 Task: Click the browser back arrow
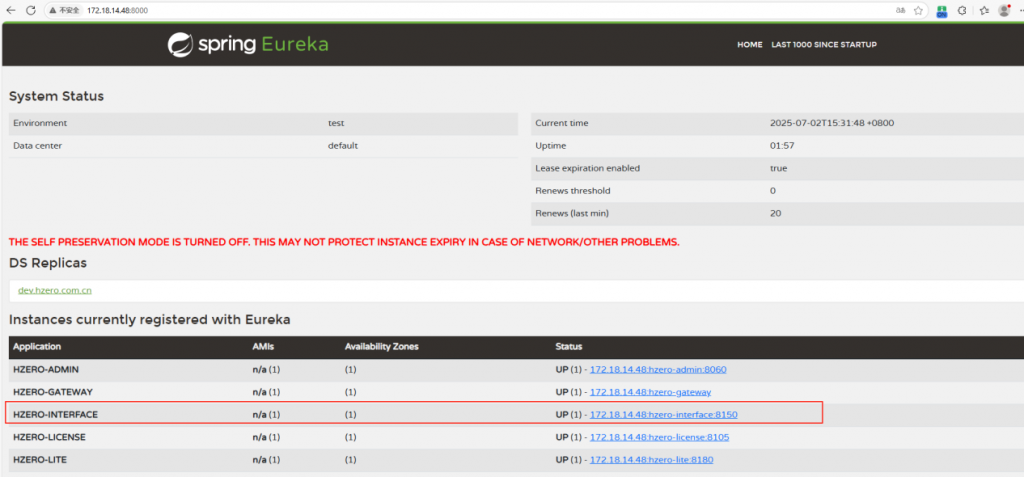pos(10,10)
